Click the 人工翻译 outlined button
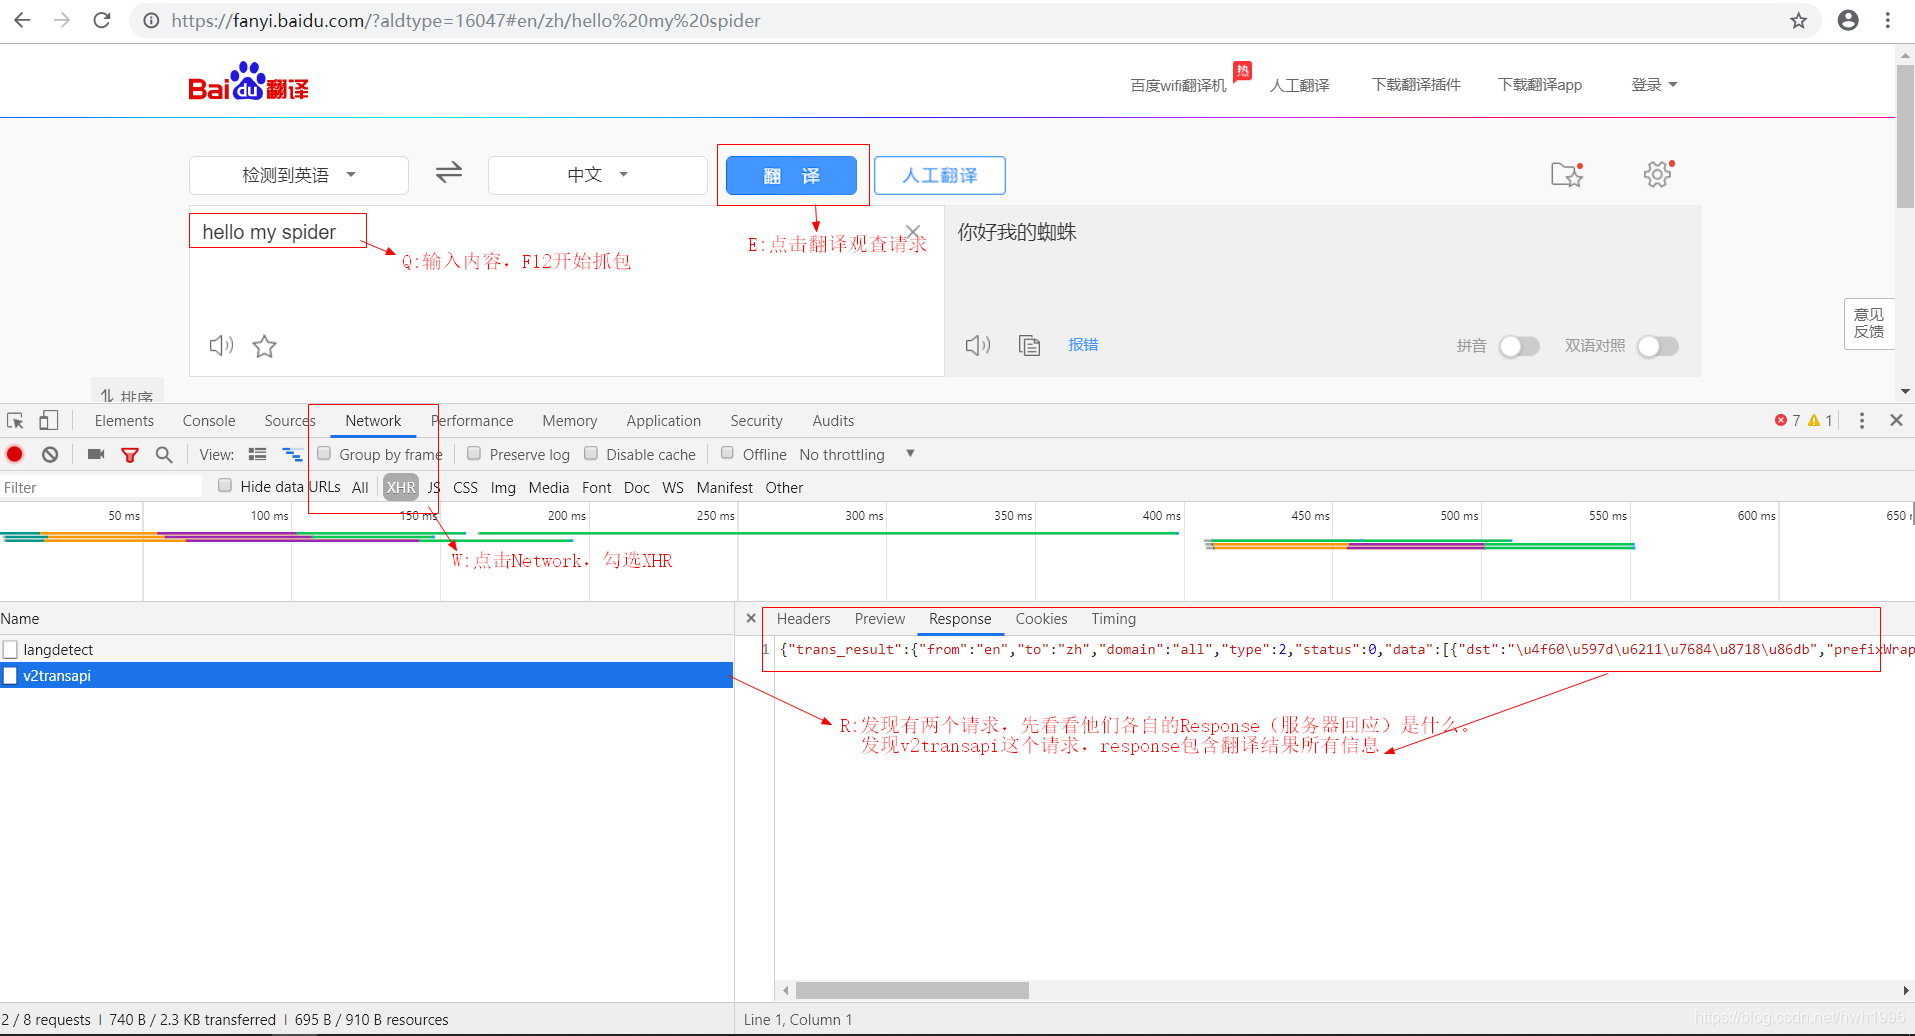Image resolution: width=1915 pixels, height=1036 pixels. [x=940, y=175]
